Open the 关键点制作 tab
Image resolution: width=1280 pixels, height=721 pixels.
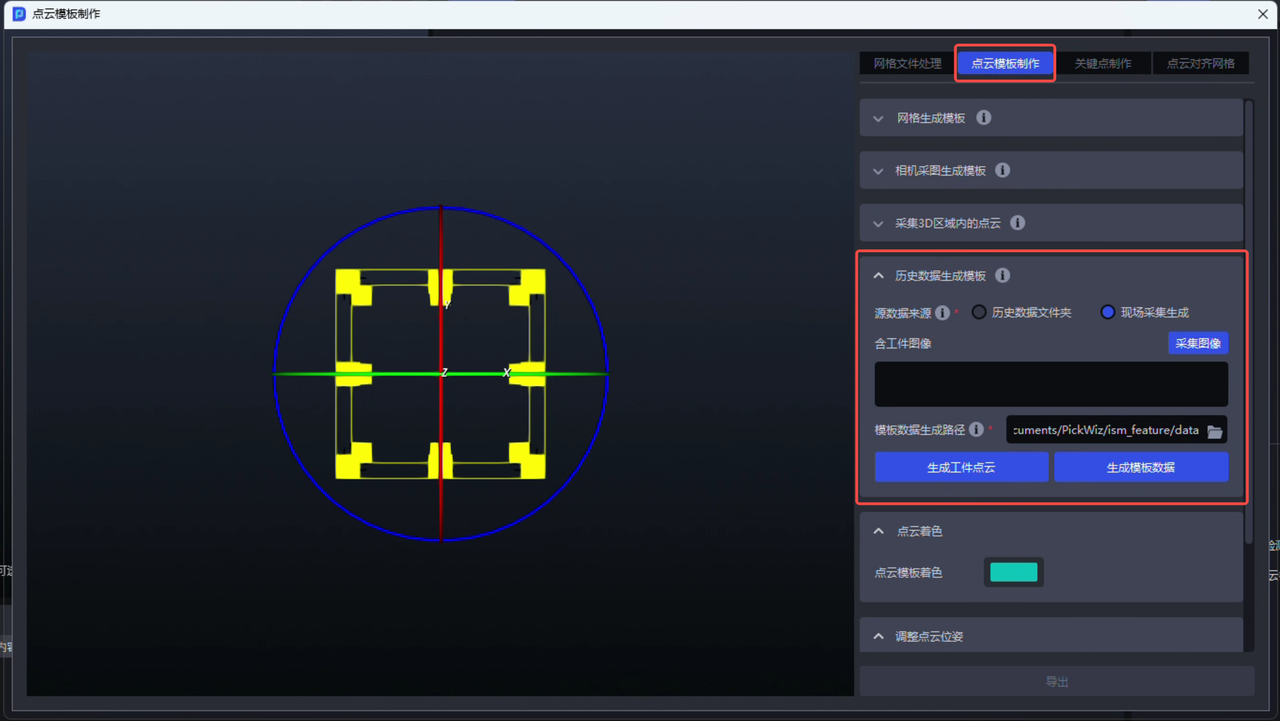click(x=1103, y=64)
